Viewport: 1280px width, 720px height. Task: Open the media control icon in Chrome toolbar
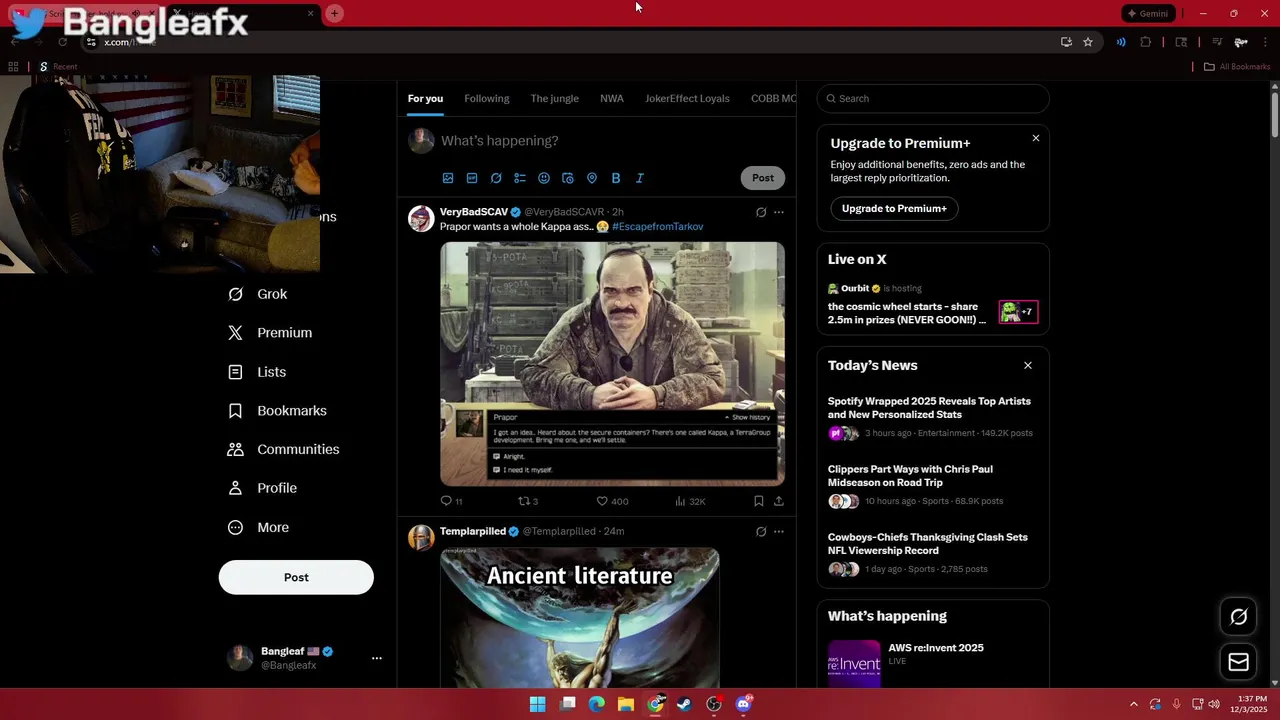pyautogui.click(x=1217, y=42)
